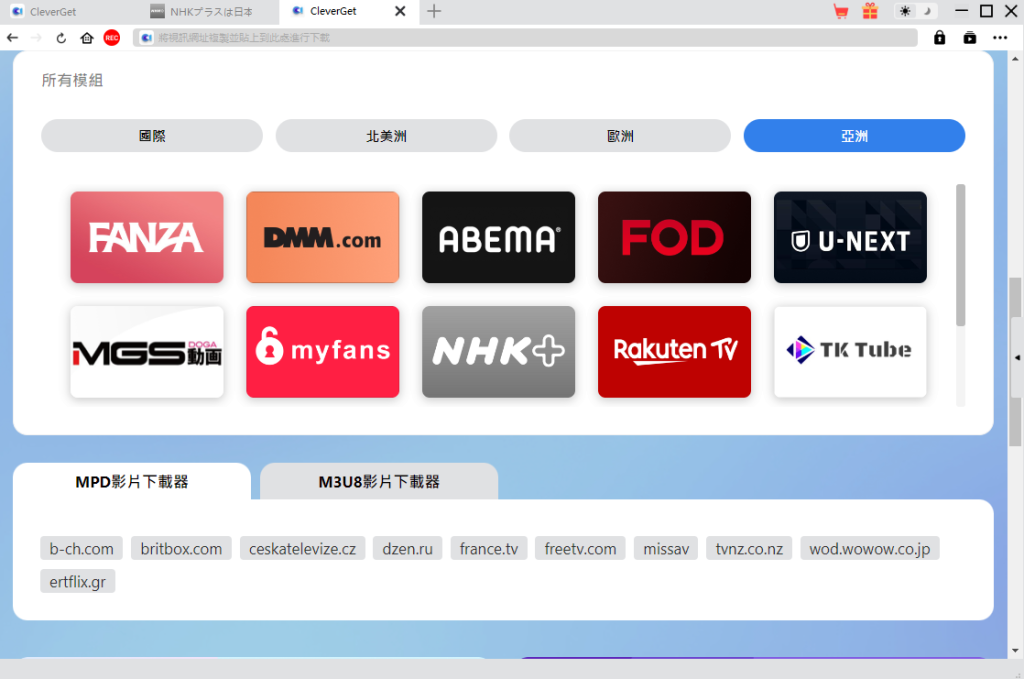
Task: Click the back navigation arrow
Action: tap(12, 38)
